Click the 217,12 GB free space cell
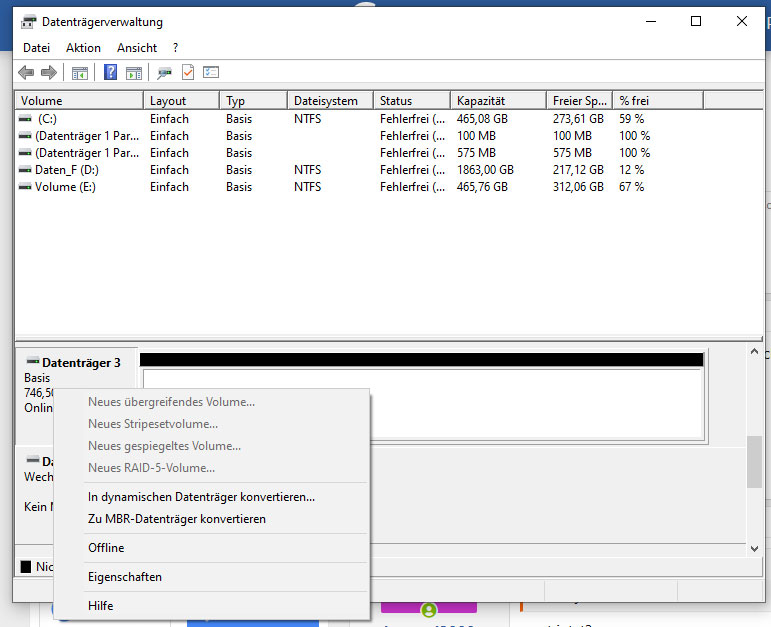771x627 pixels. pos(578,170)
